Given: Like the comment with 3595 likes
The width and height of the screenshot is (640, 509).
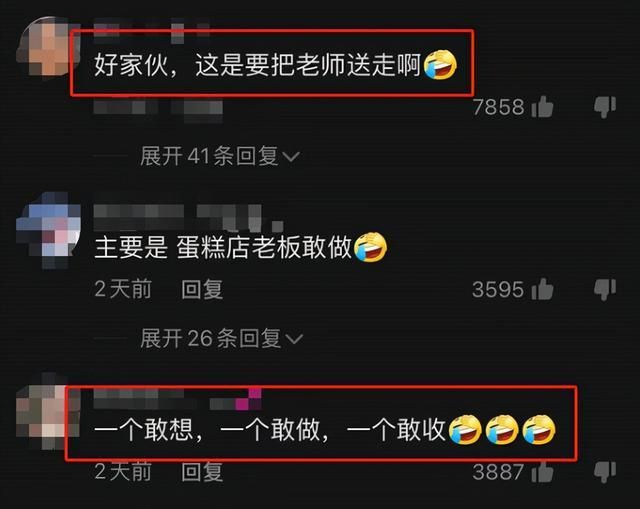Looking at the screenshot, I should pyautogui.click(x=542, y=289).
